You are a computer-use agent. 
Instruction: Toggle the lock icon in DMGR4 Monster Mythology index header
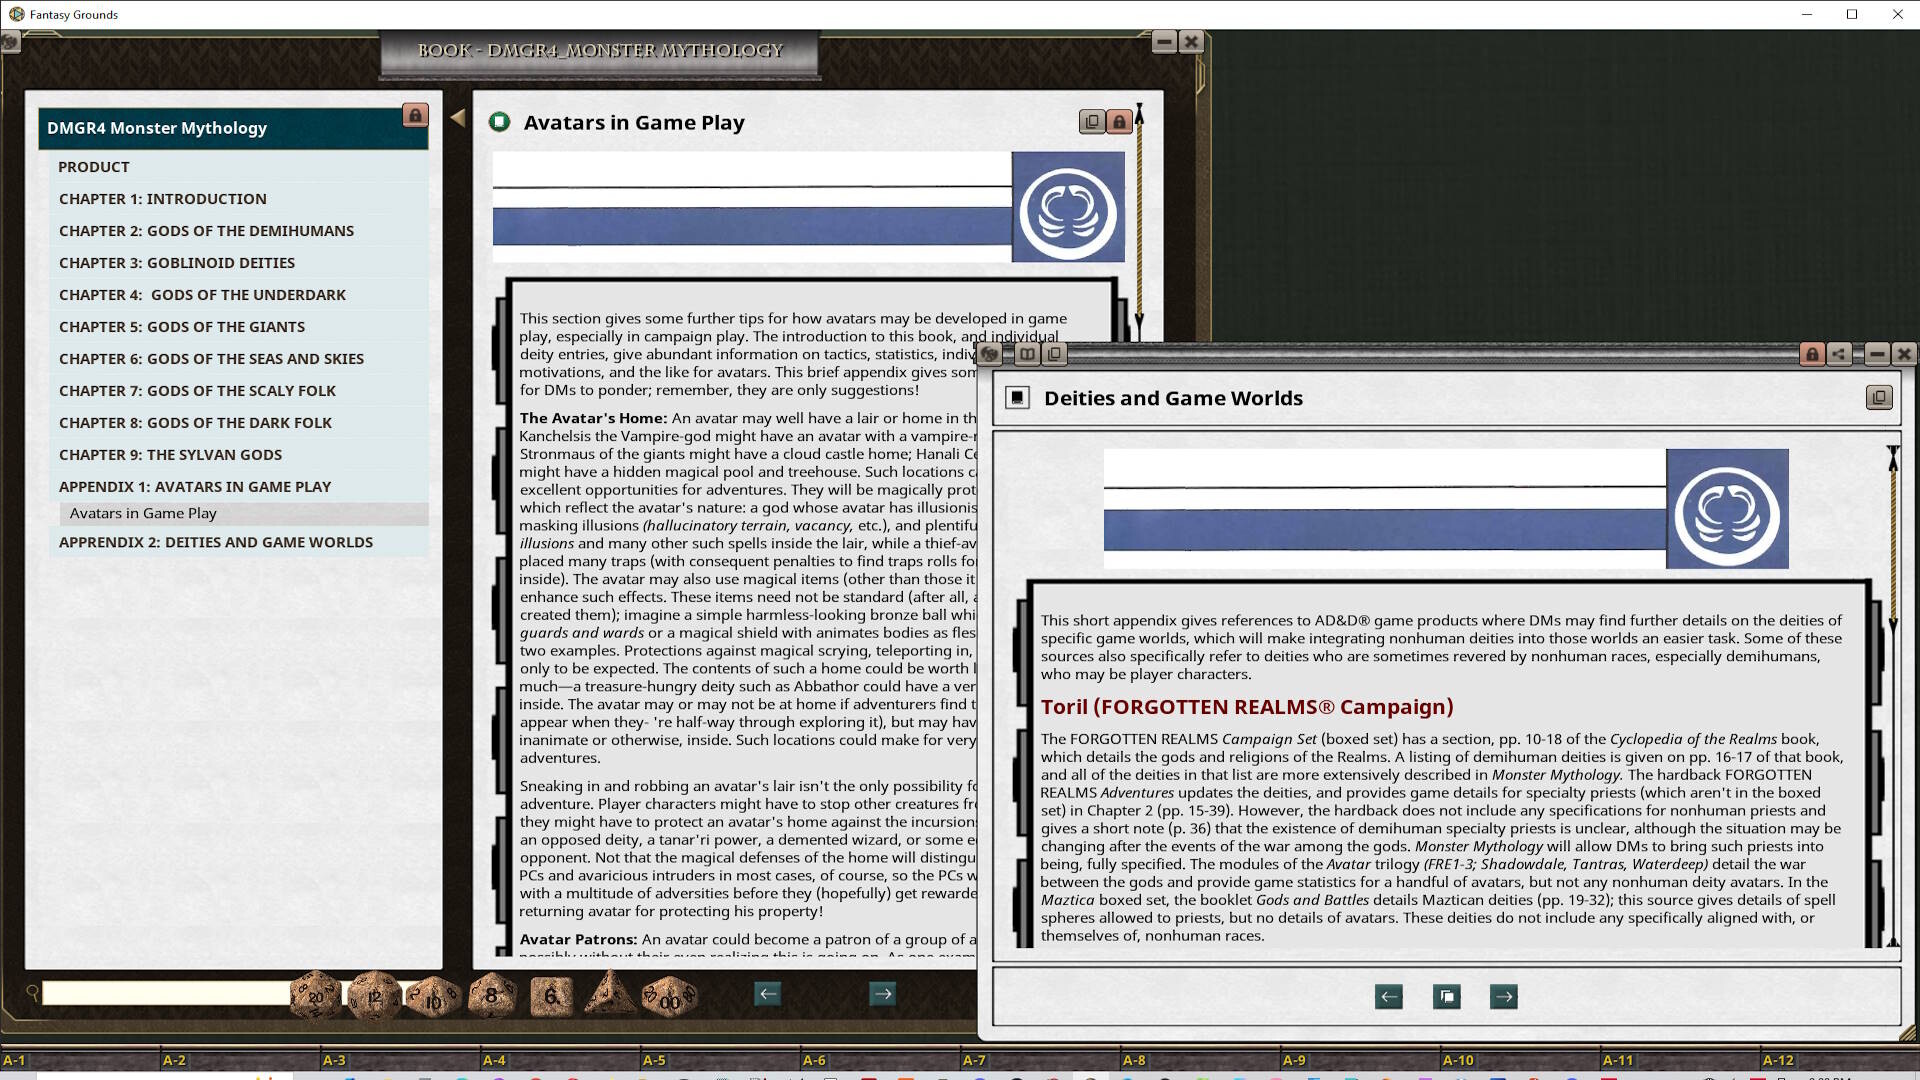click(415, 115)
